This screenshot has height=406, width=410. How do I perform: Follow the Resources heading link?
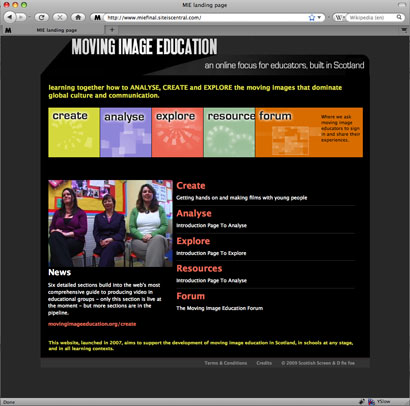[x=199, y=268]
